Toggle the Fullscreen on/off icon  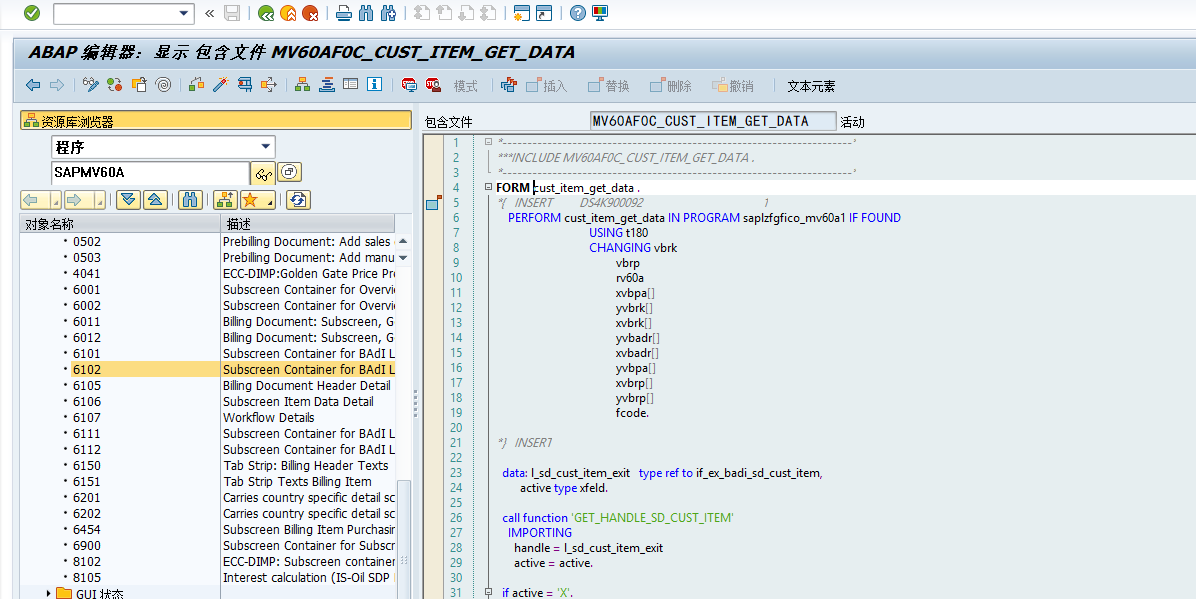pyautogui.click(x=350, y=85)
